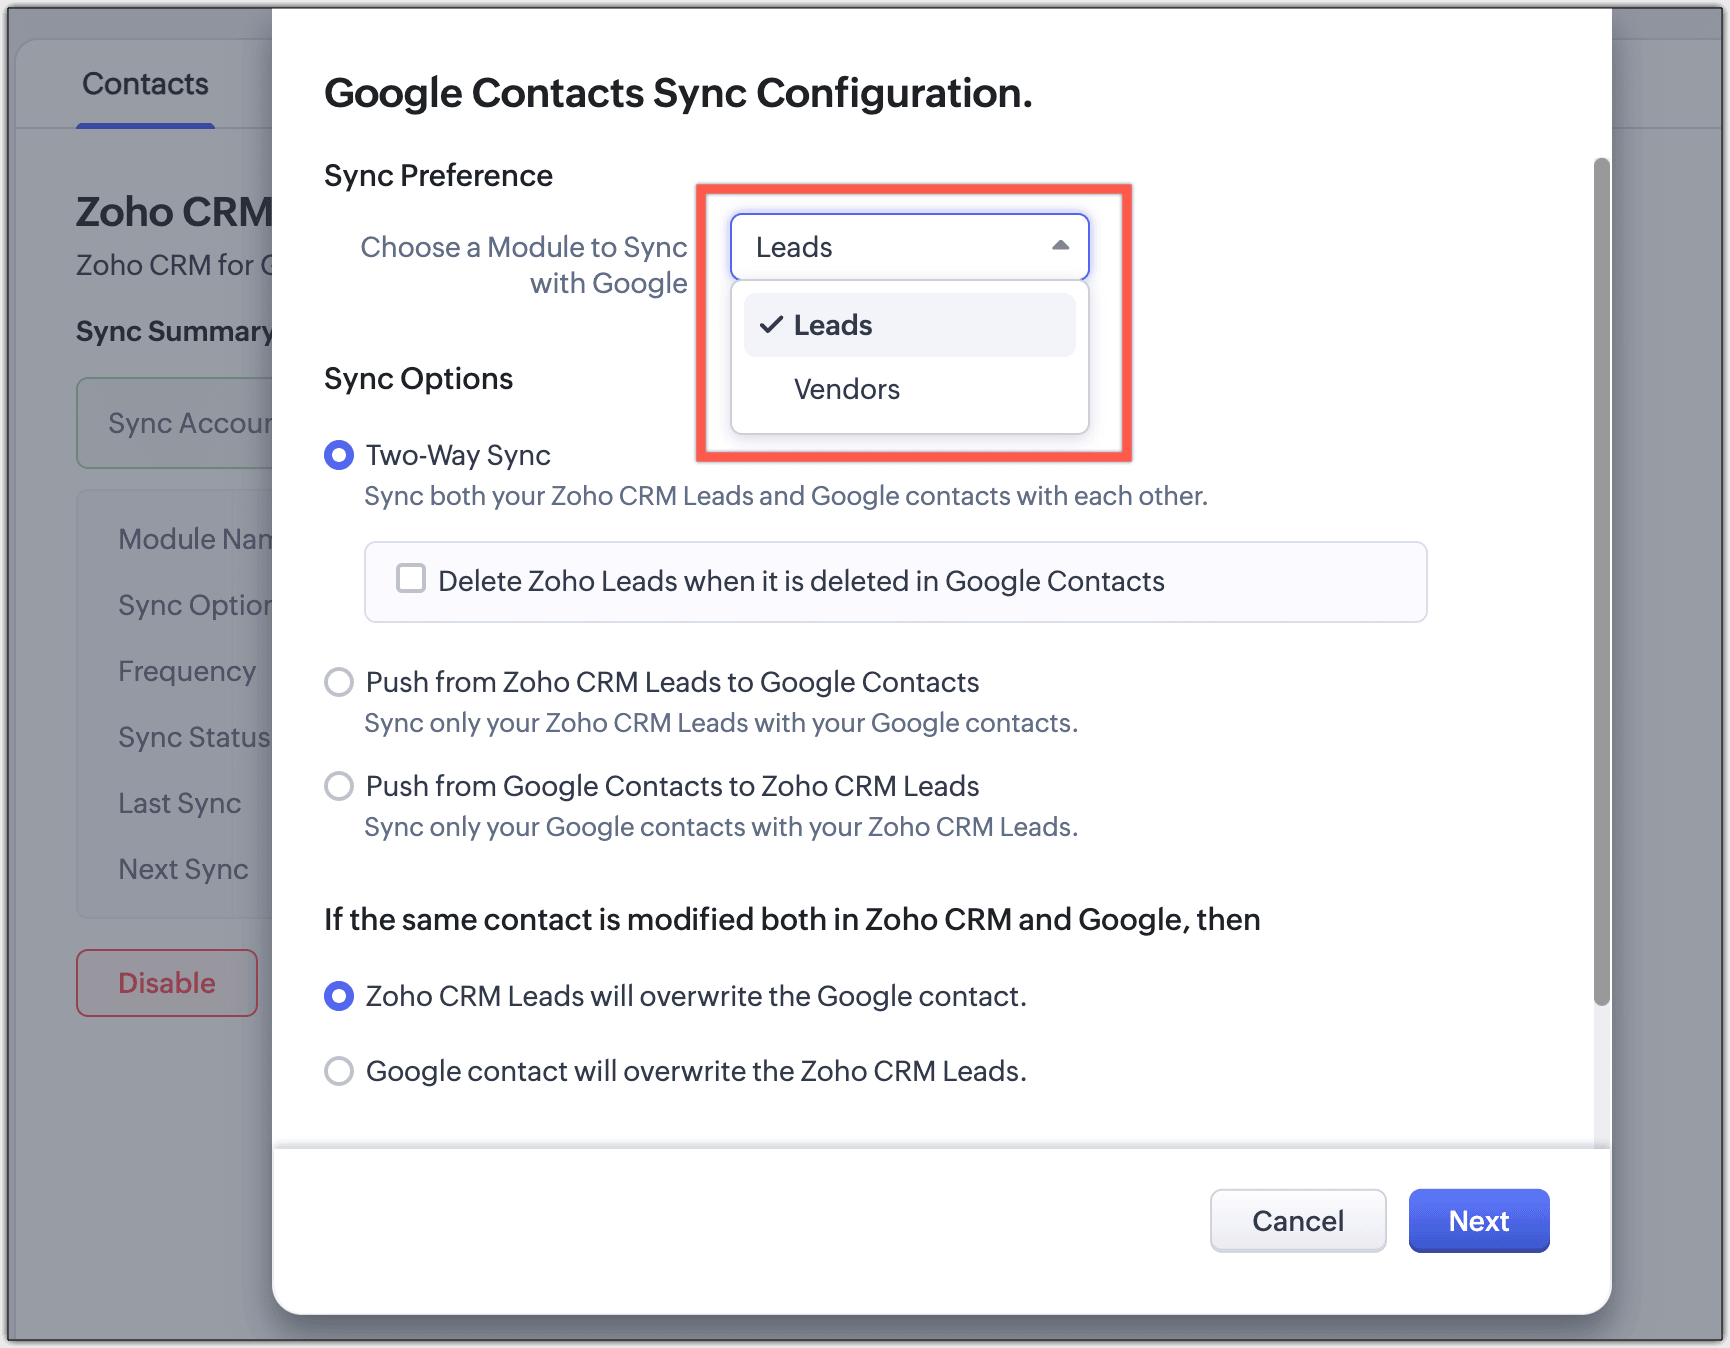
Task: Cancel the sync configuration dialog
Action: 1297,1220
